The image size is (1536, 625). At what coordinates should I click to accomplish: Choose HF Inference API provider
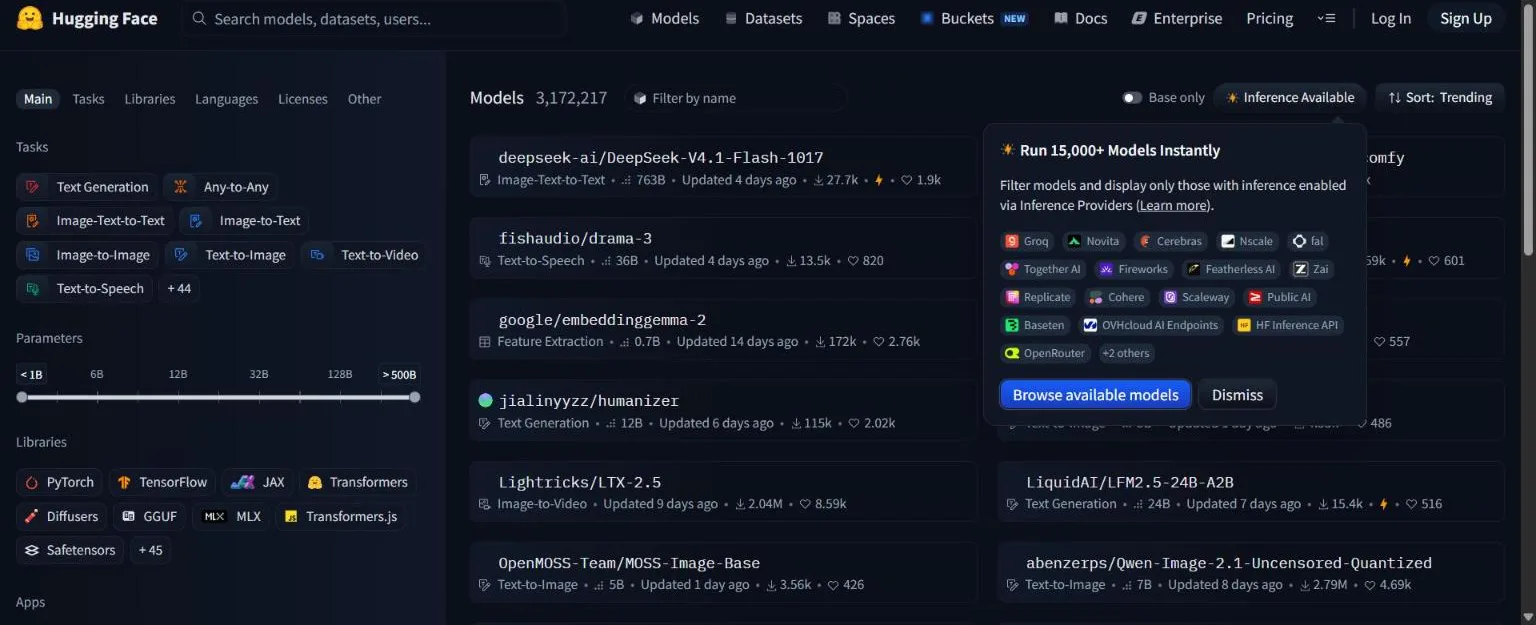(x=1288, y=325)
